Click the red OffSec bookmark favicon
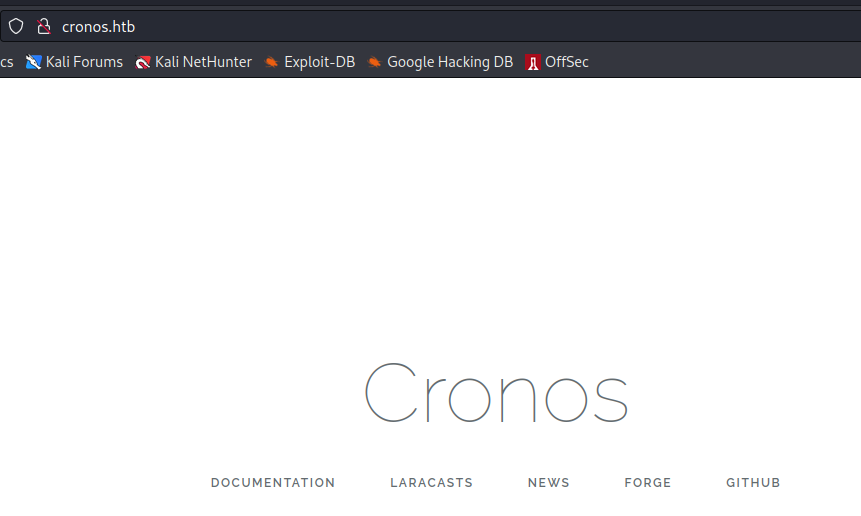 point(533,62)
